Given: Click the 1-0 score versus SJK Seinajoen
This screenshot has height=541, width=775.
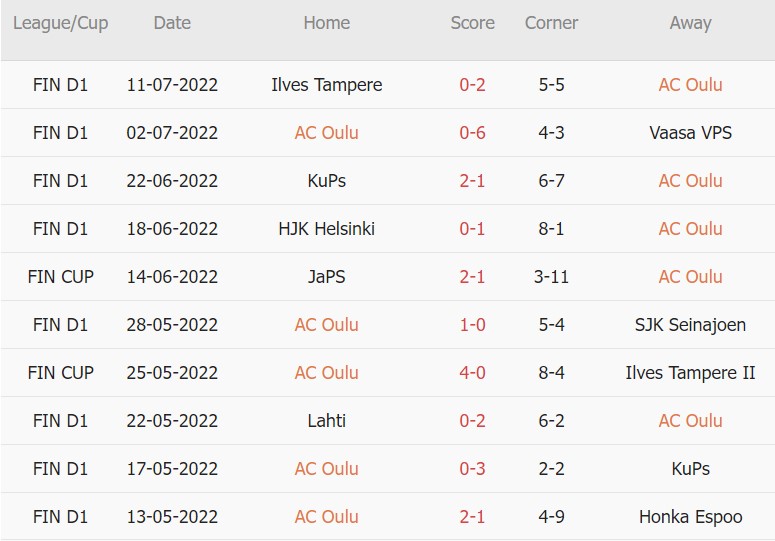Looking at the screenshot, I should [472, 325].
